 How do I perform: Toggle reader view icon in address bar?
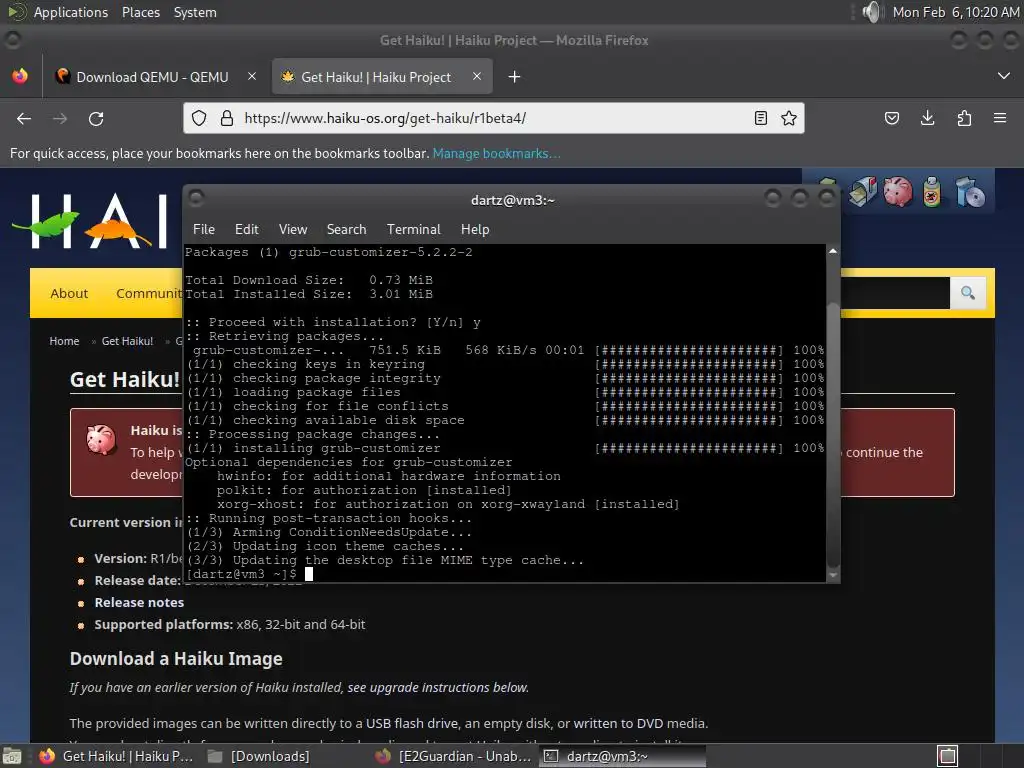(x=761, y=118)
